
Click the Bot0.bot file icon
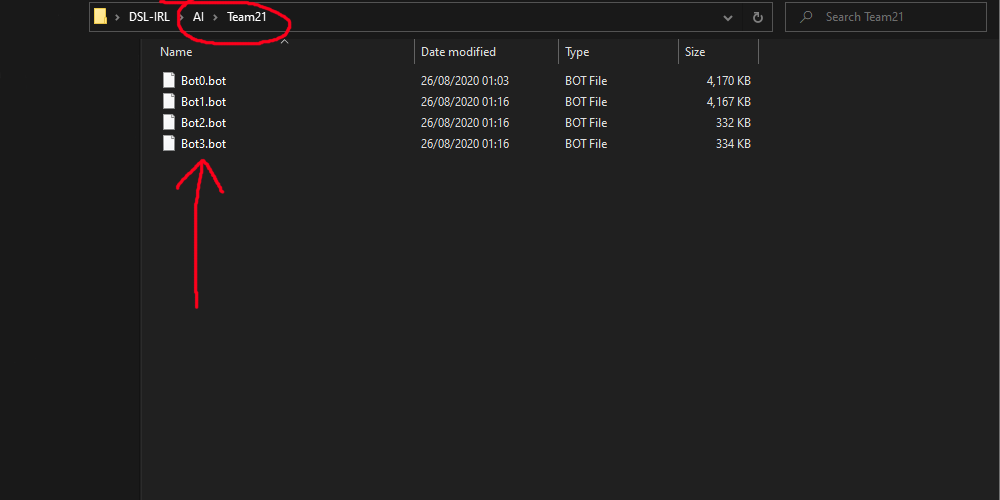(x=169, y=80)
